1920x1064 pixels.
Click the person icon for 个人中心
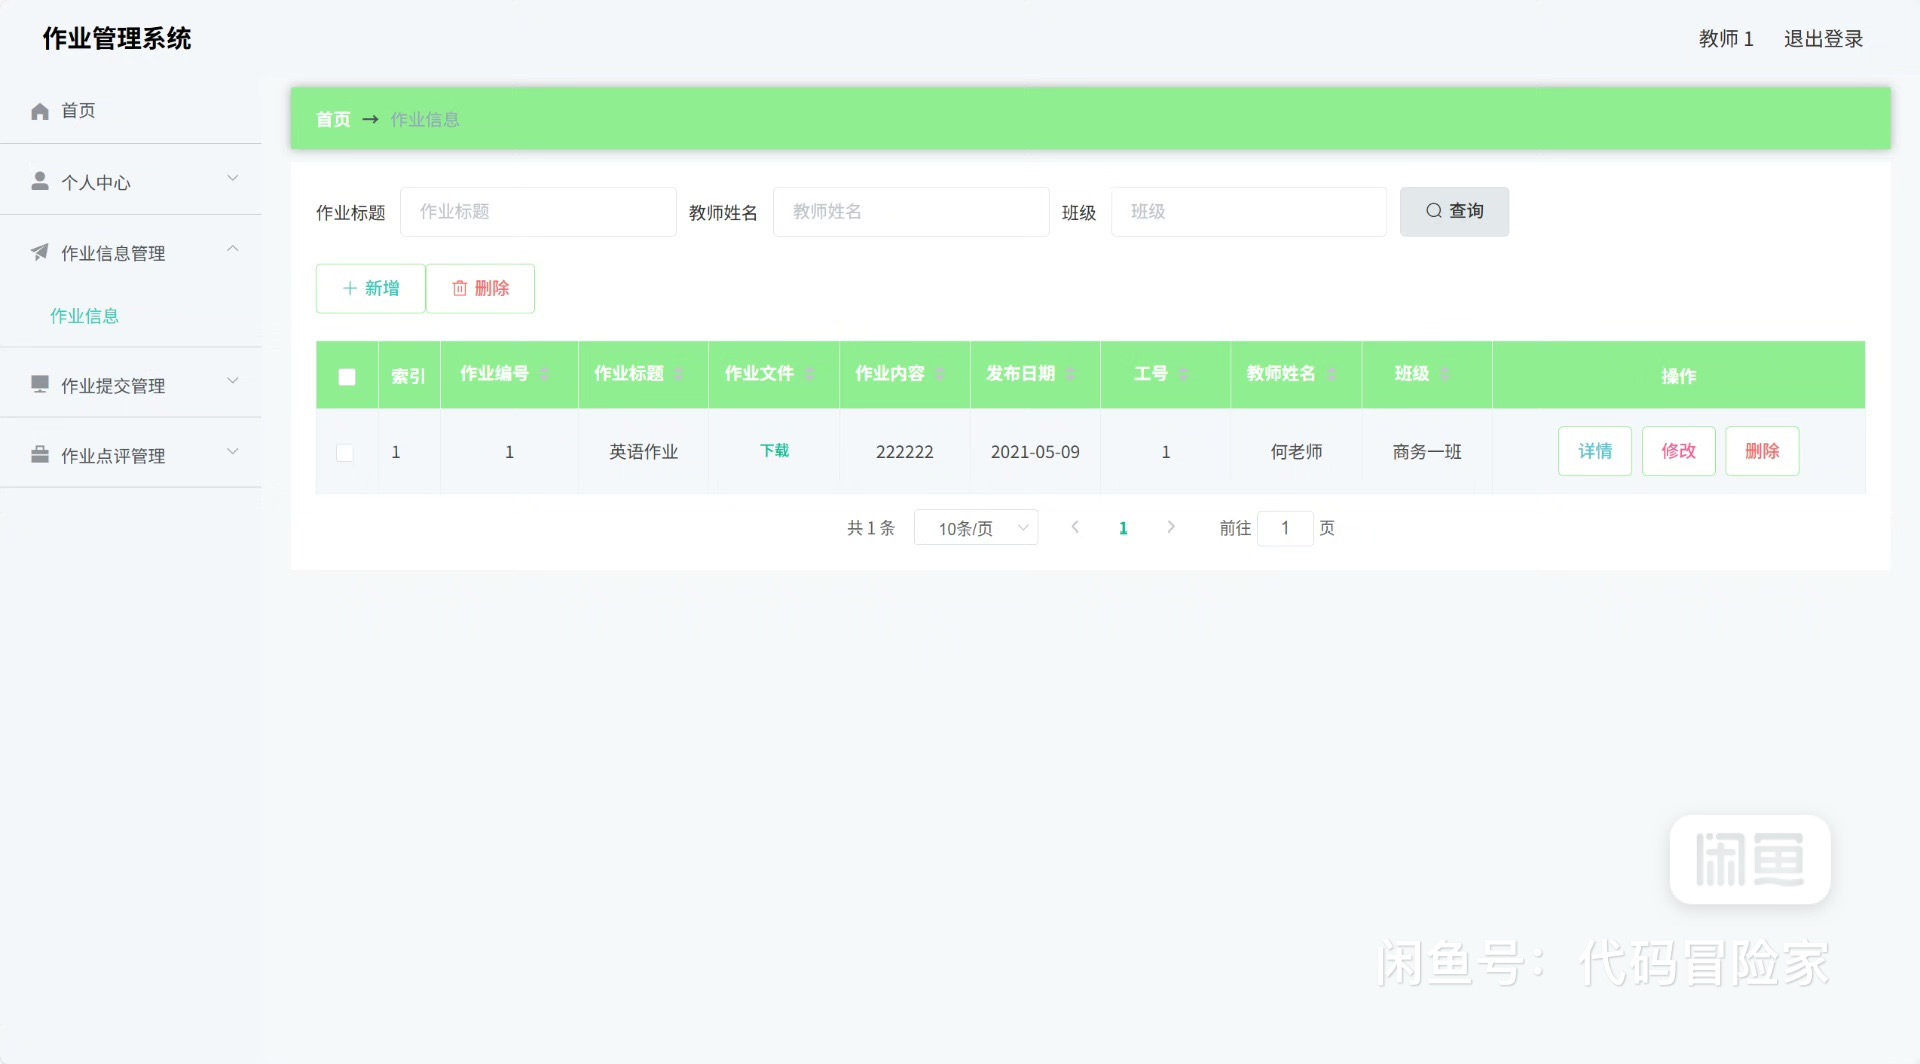(x=40, y=181)
